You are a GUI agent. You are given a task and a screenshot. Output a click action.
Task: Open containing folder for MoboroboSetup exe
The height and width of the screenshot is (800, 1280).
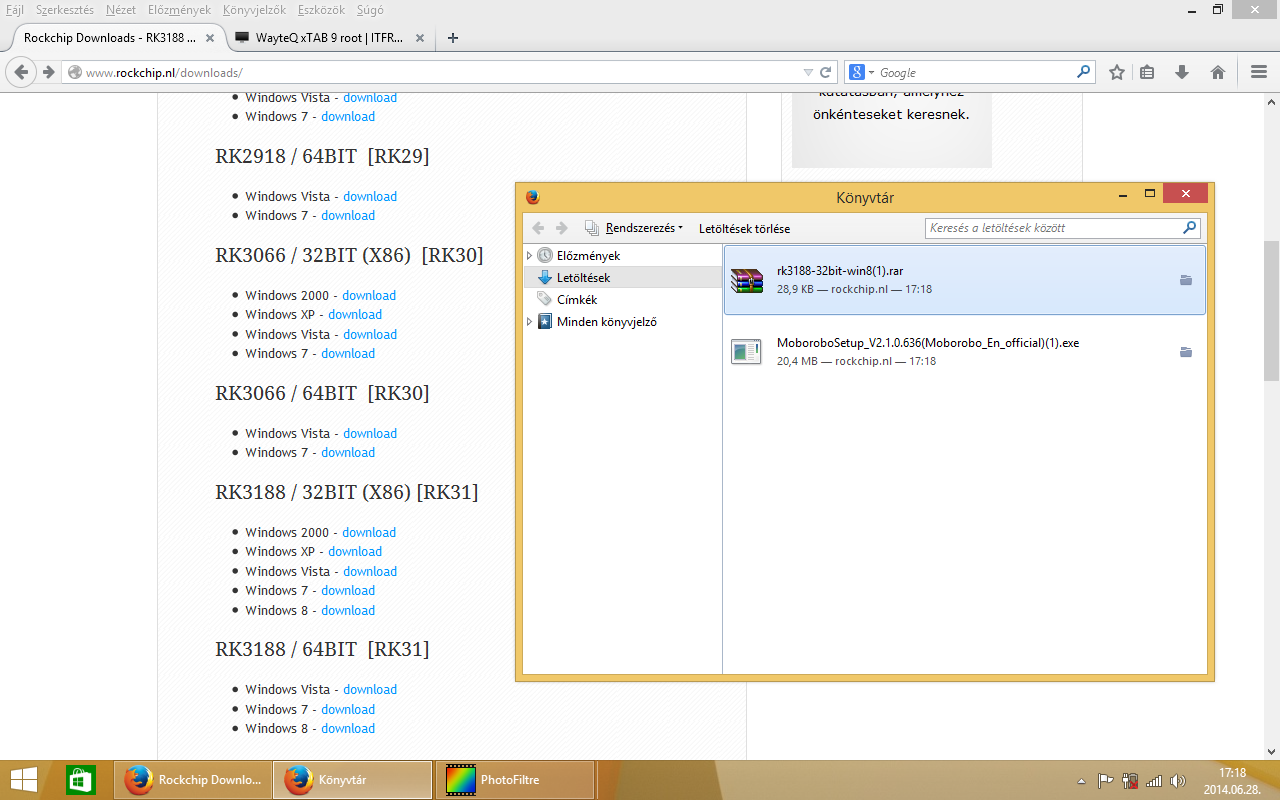(1186, 352)
